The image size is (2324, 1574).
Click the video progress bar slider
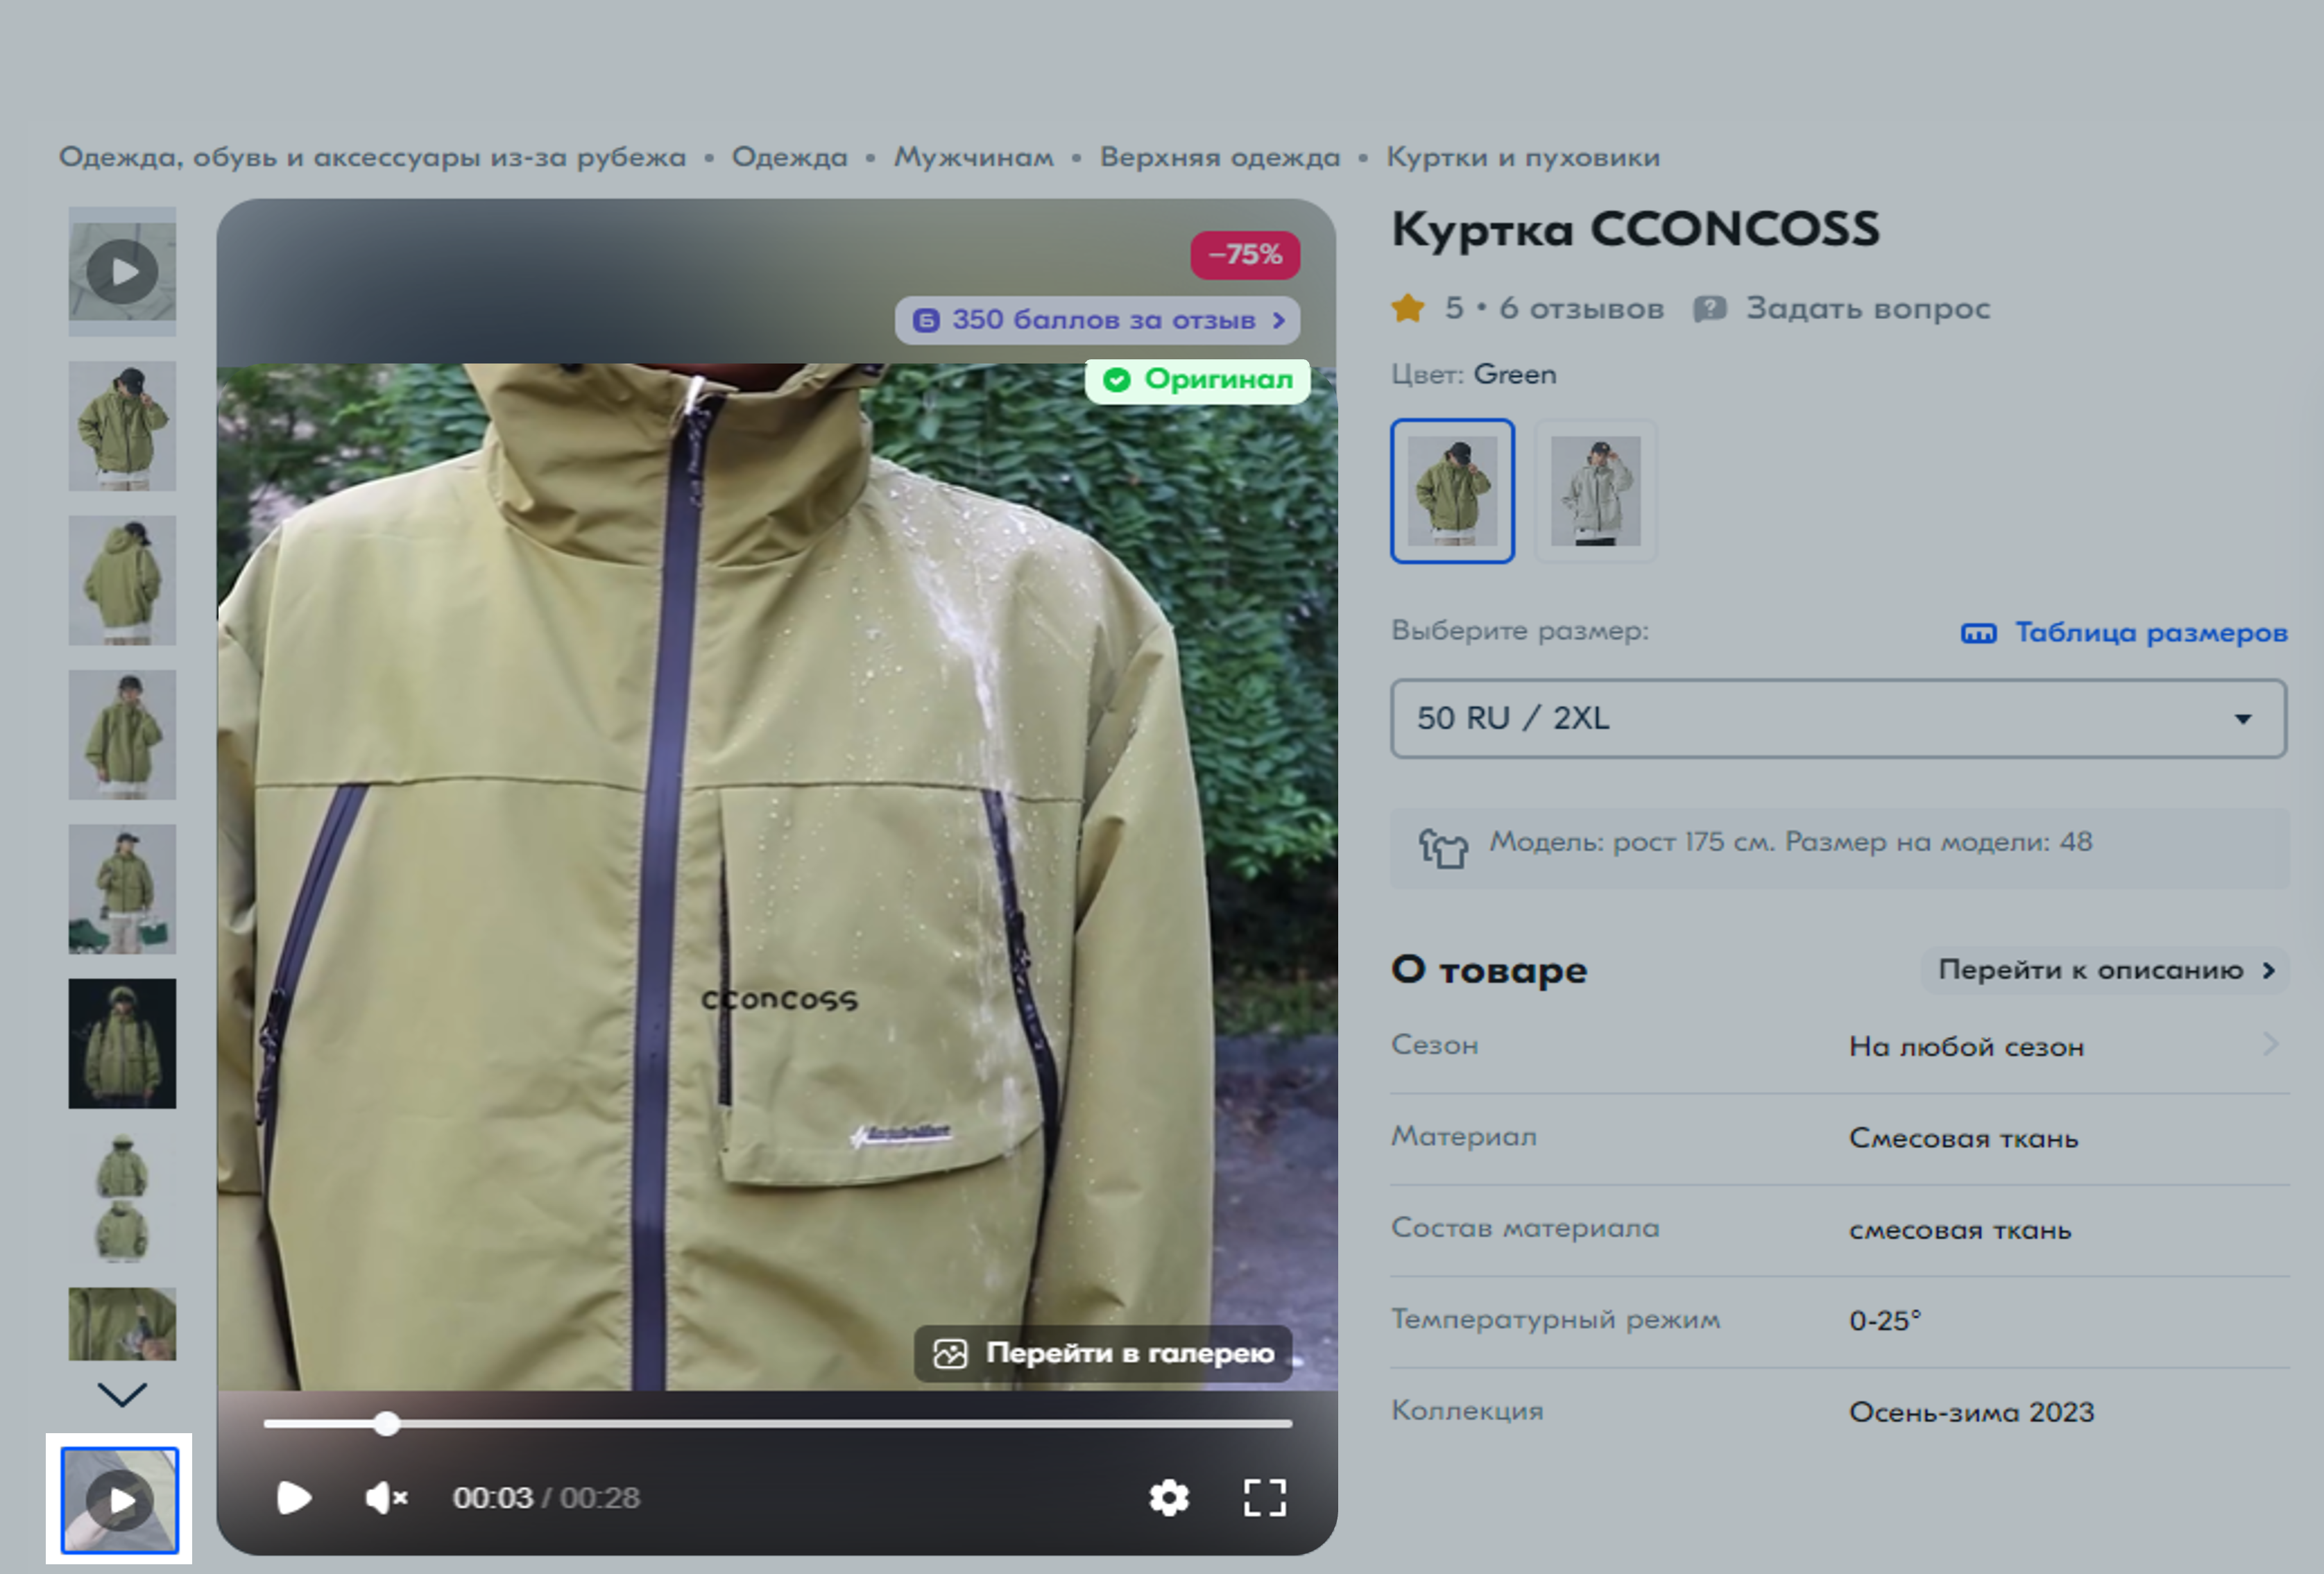tap(387, 1424)
